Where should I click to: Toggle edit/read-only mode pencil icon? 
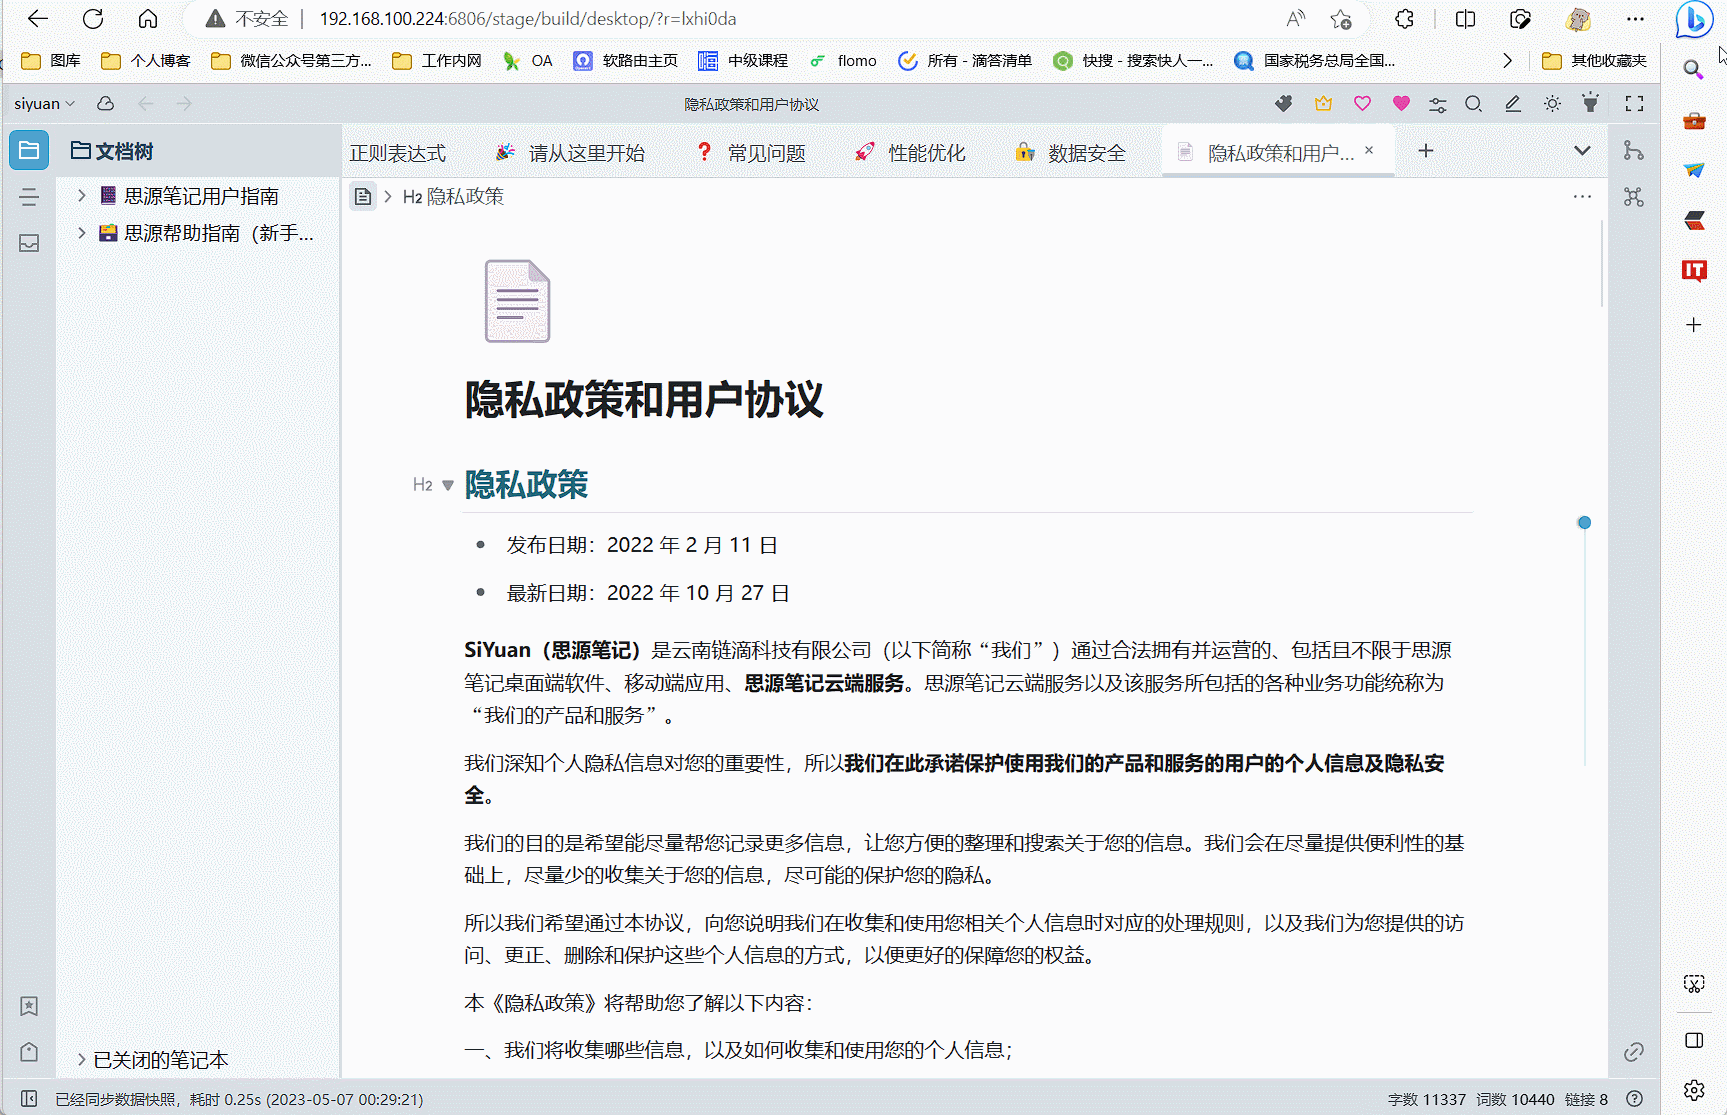[x=1513, y=103]
